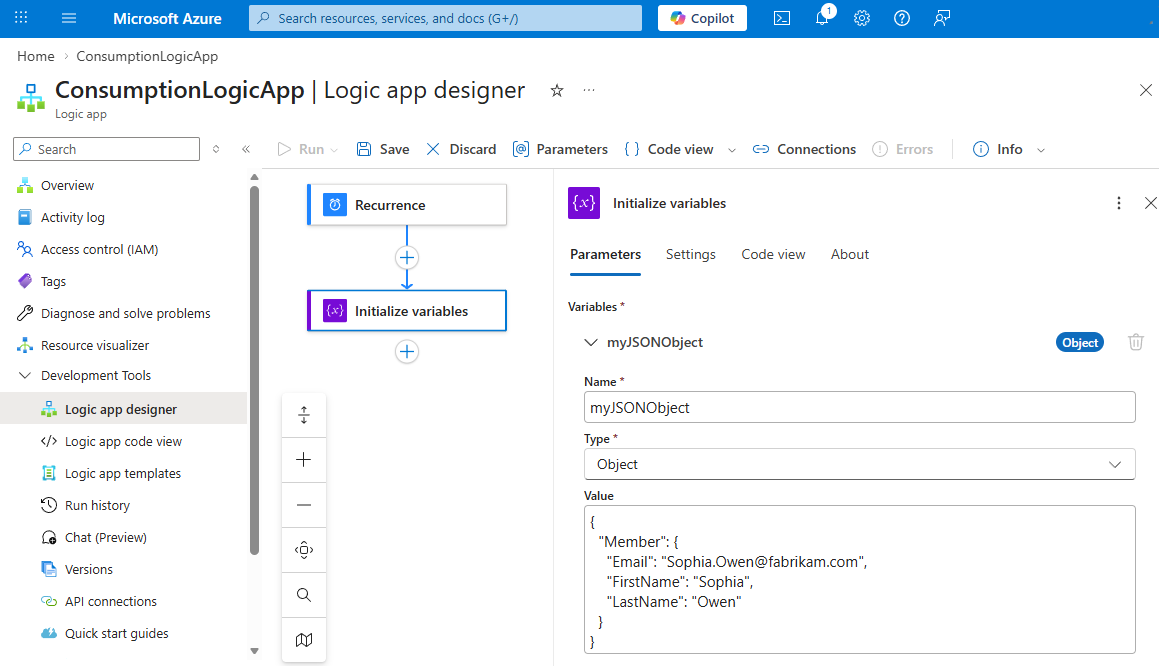Viewport: 1159px width, 666px height.
Task: Click the global search resources field
Action: 445,18
